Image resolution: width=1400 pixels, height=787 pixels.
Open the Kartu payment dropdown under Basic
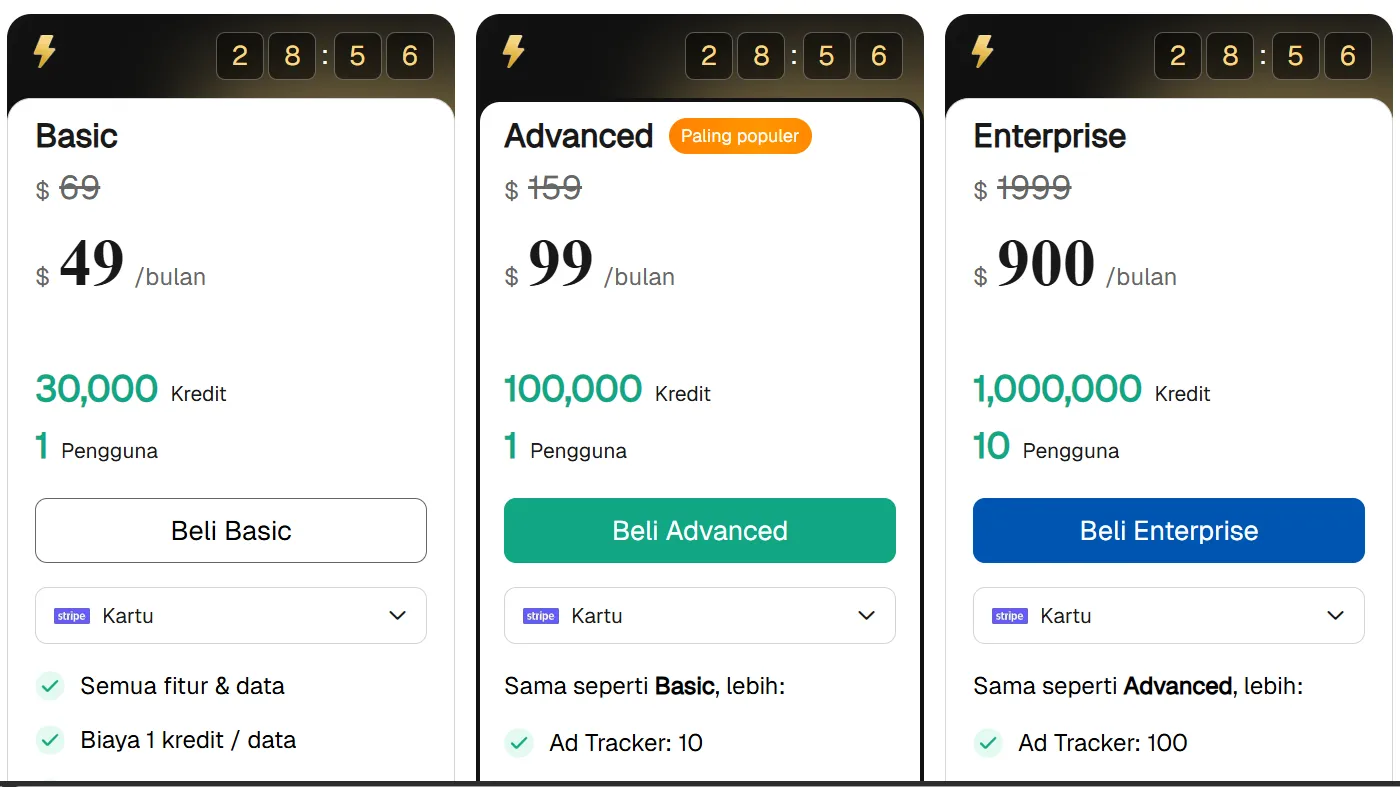coord(231,615)
